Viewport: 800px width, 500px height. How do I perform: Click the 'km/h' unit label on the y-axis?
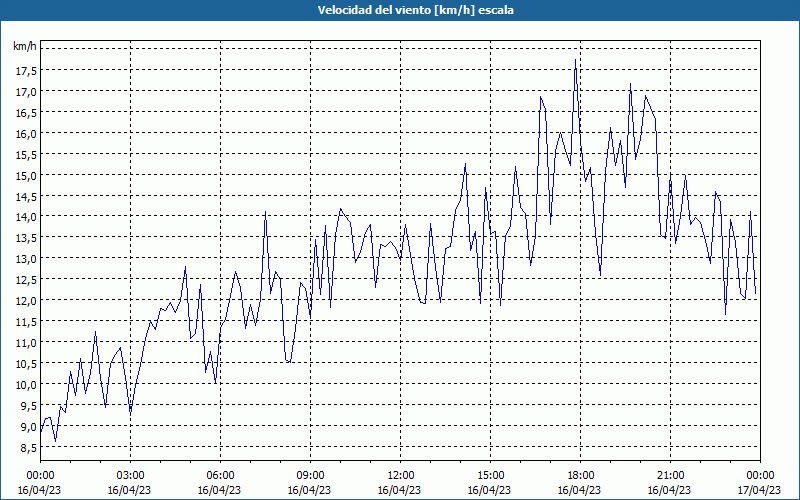click(25, 47)
